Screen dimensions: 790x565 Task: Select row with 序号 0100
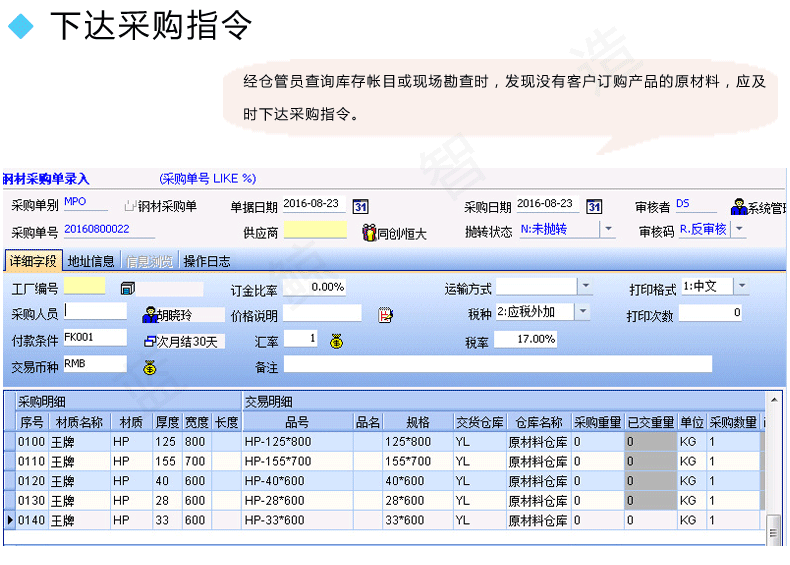(383, 442)
